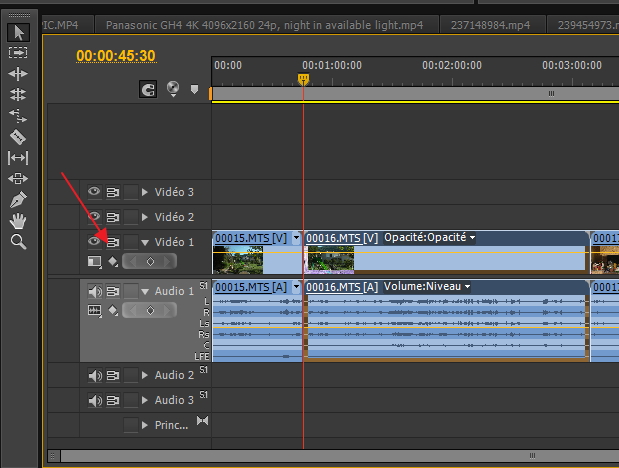Viewport: 619px width, 468px height.
Task: Select the Slip tool
Action: [18, 158]
